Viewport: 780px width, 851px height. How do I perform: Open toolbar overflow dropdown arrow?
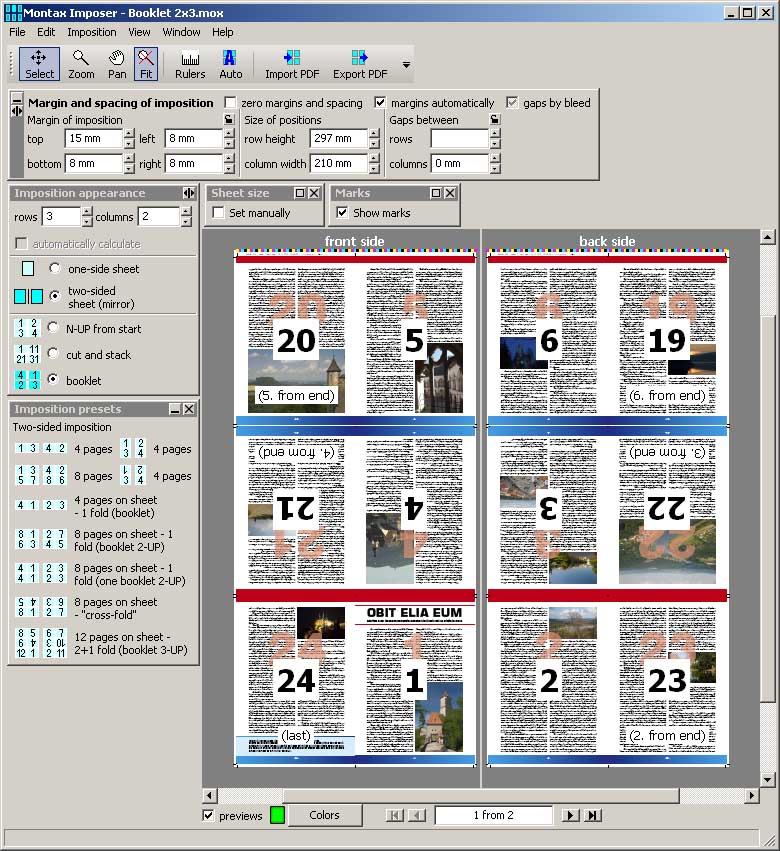coord(406,65)
